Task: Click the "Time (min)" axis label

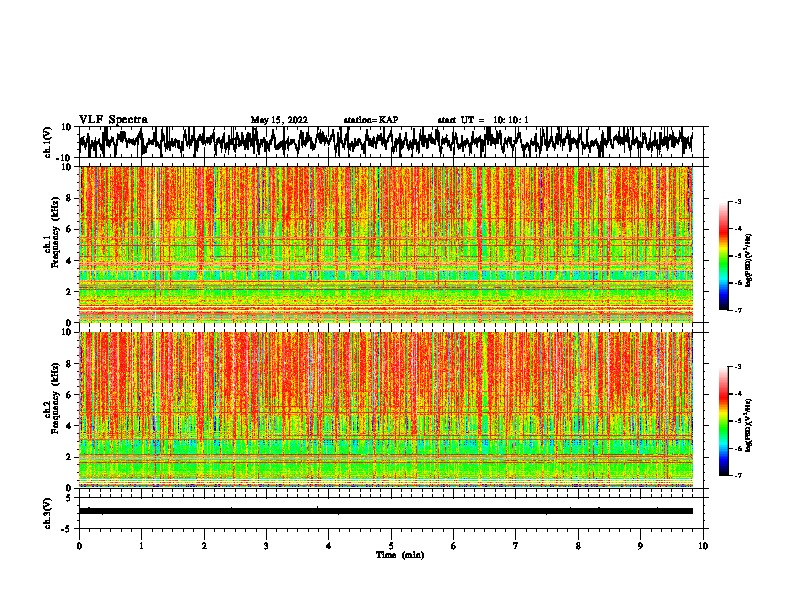Action: pyautogui.click(x=400, y=555)
